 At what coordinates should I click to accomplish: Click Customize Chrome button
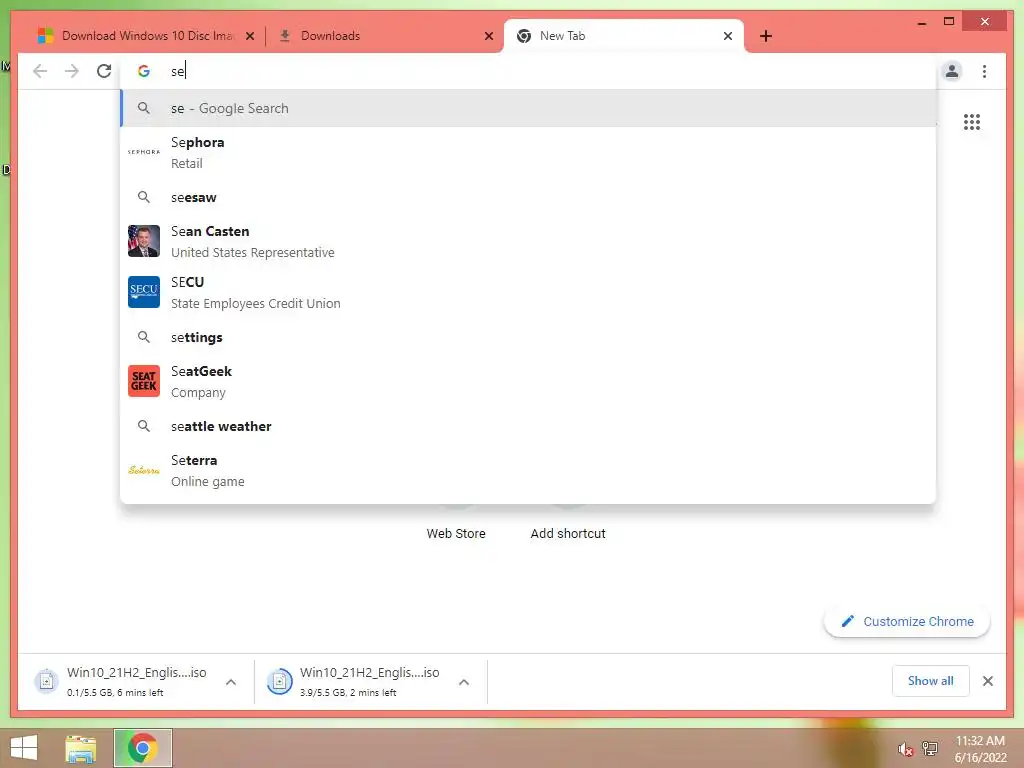(907, 621)
